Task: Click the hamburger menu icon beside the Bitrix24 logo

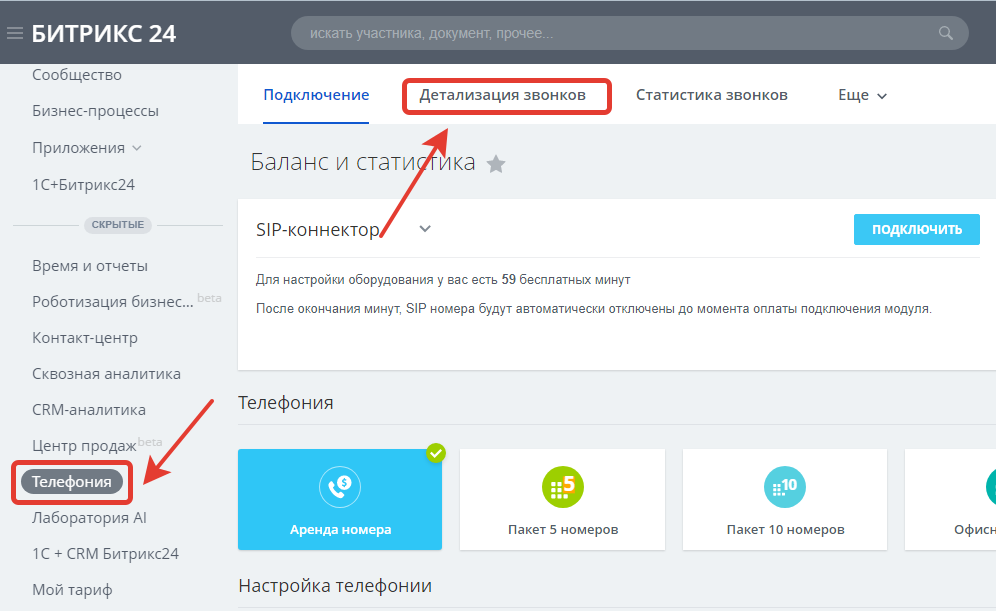Action: pyautogui.click(x=14, y=33)
